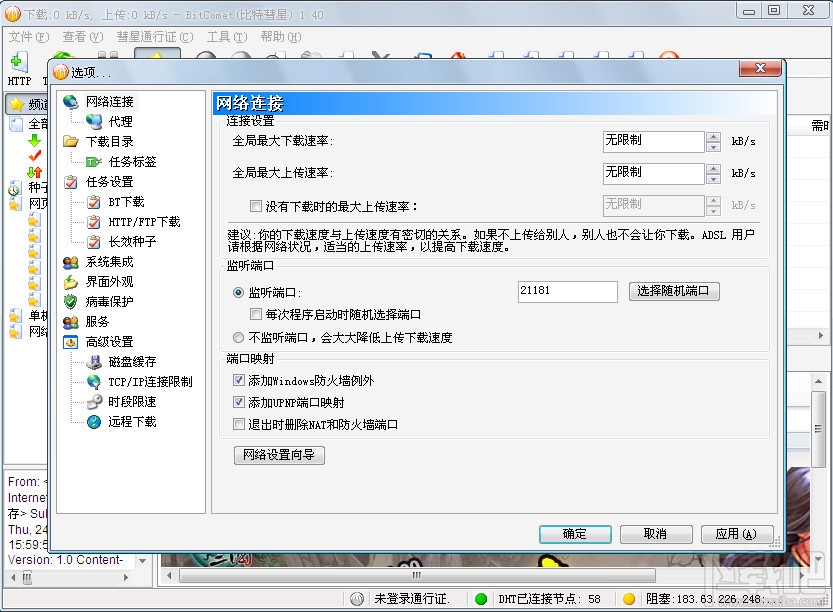Uncheck 添加UPNP端口映射

[239, 402]
